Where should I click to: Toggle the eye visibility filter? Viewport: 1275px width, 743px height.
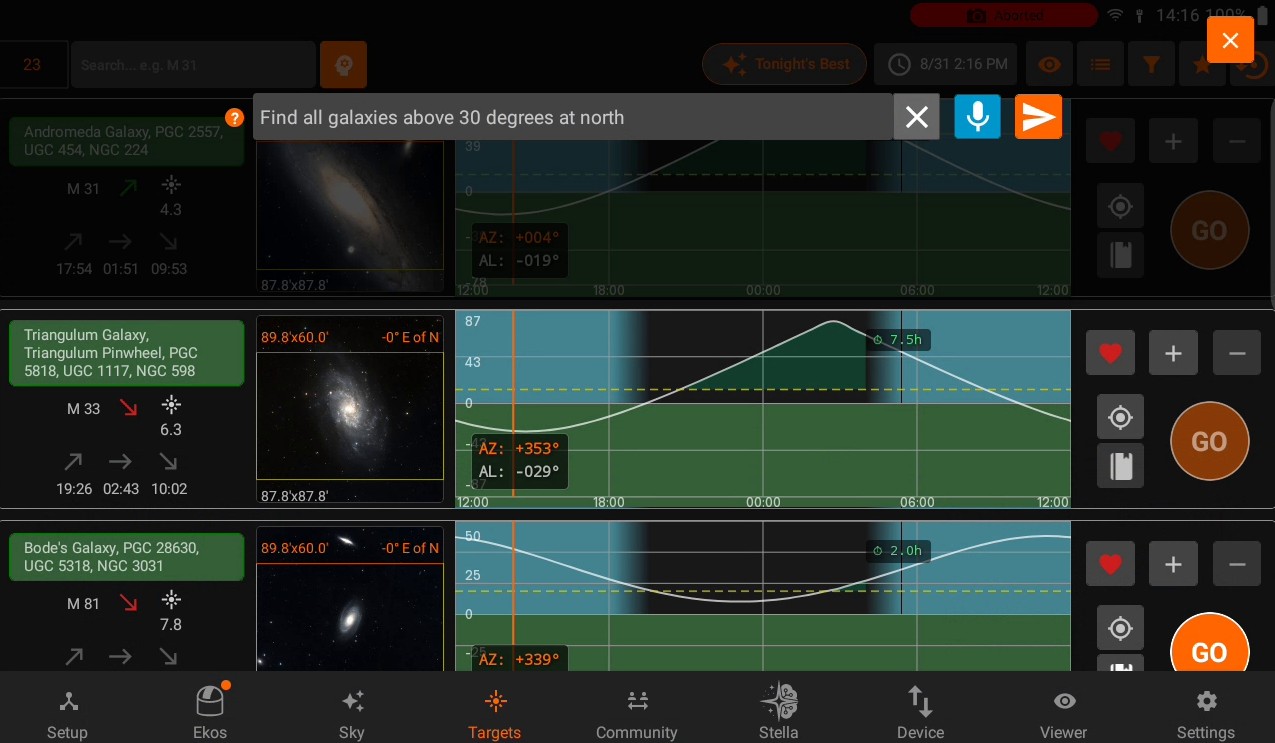1049,64
